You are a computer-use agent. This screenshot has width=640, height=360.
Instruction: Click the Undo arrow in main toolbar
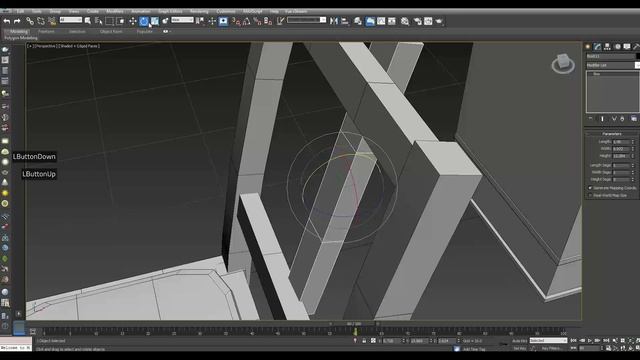(7, 21)
